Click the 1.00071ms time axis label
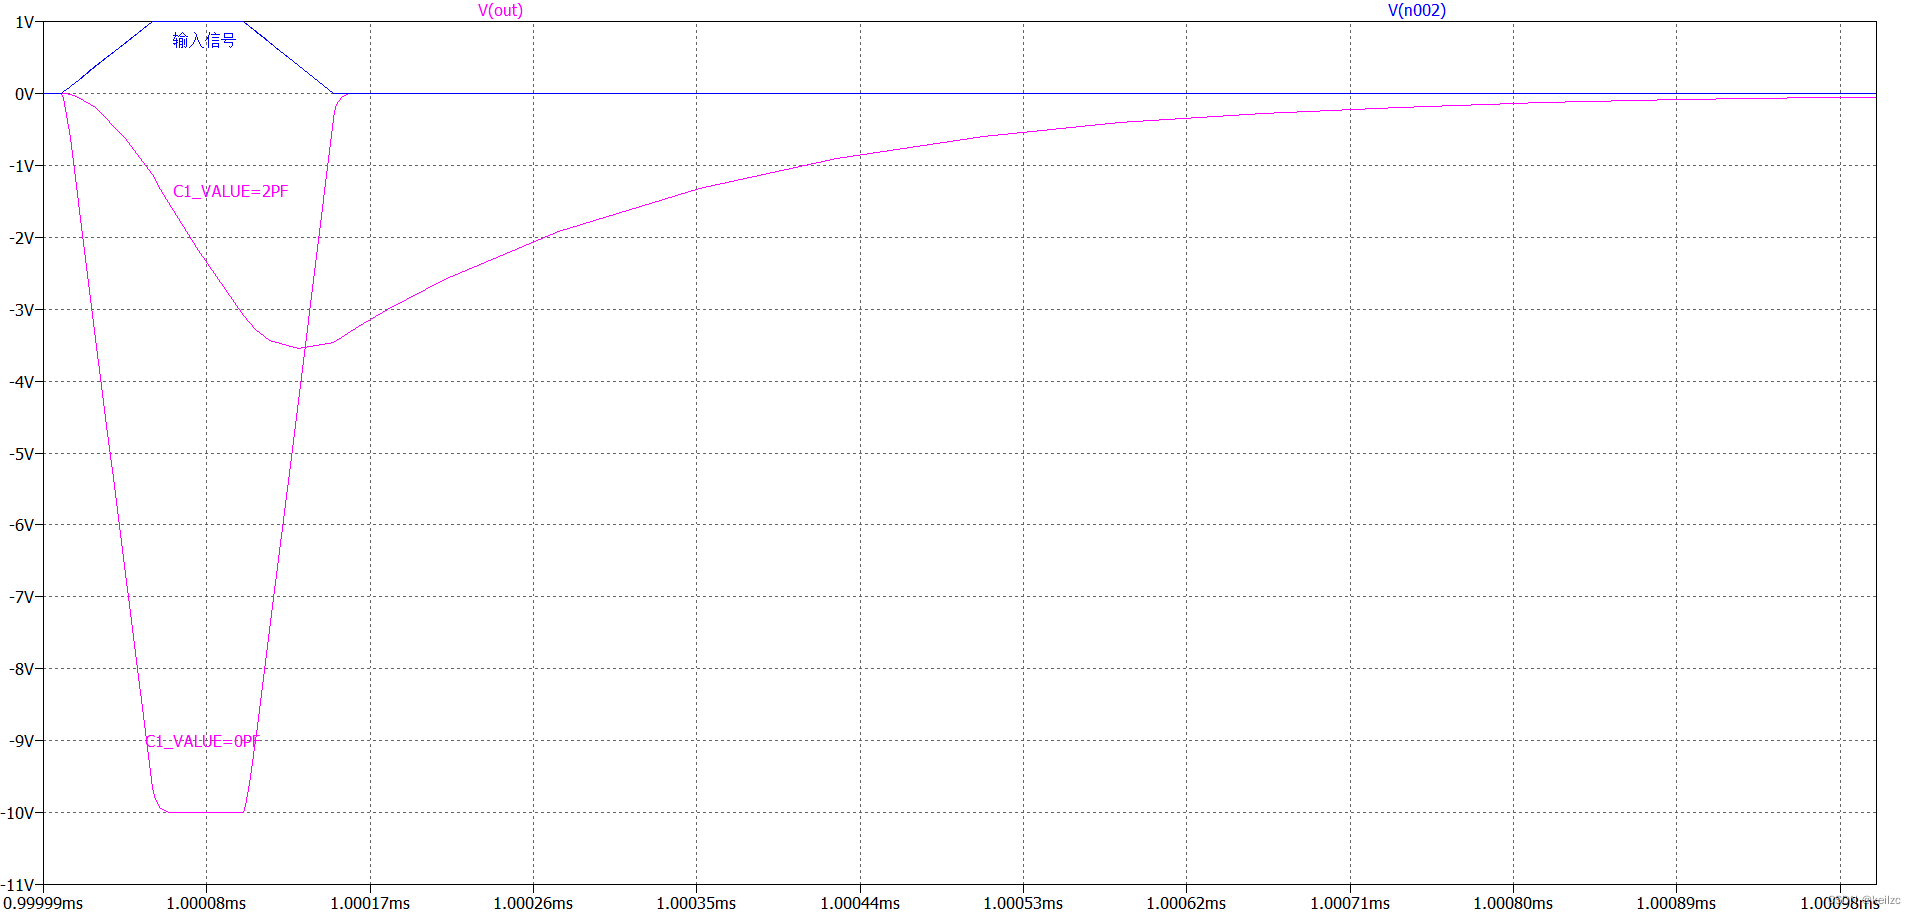The width and height of the screenshot is (1916, 914). click(1350, 903)
